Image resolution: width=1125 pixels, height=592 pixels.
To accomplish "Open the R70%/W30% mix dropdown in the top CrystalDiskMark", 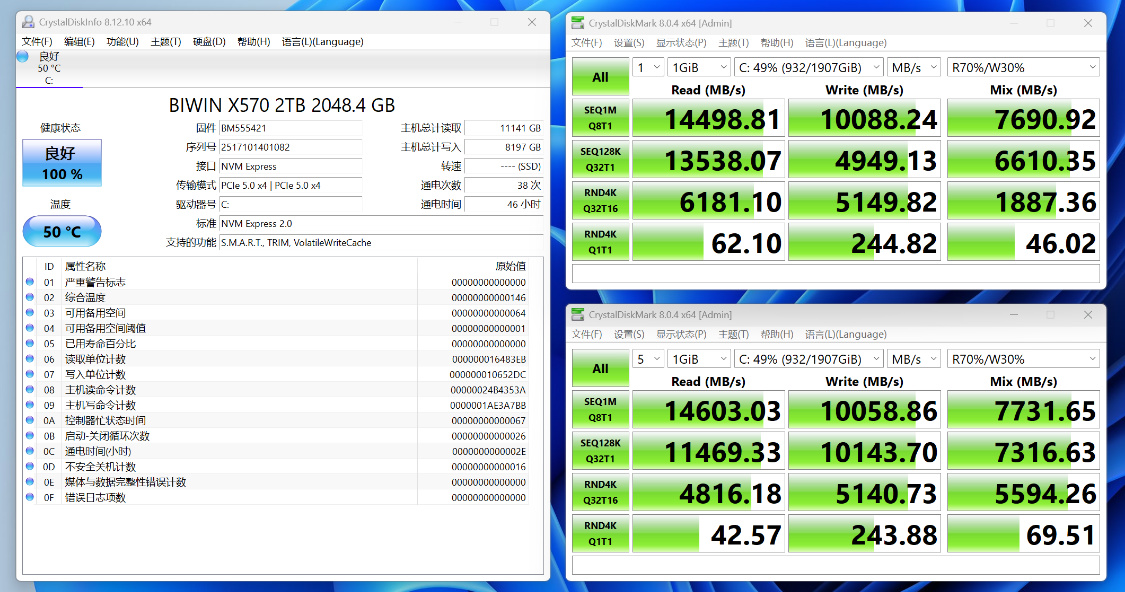I will (1023, 67).
